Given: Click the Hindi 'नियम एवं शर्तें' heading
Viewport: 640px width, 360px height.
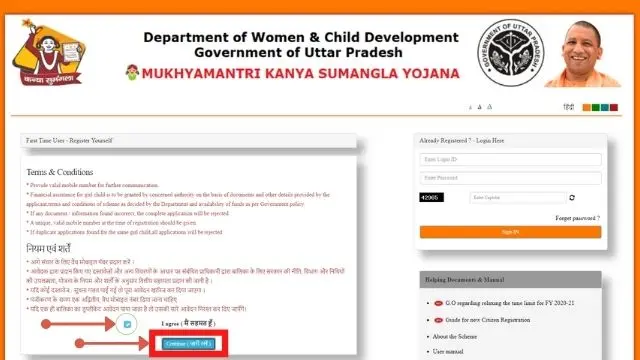Looking at the screenshot, I should click(x=49, y=249).
